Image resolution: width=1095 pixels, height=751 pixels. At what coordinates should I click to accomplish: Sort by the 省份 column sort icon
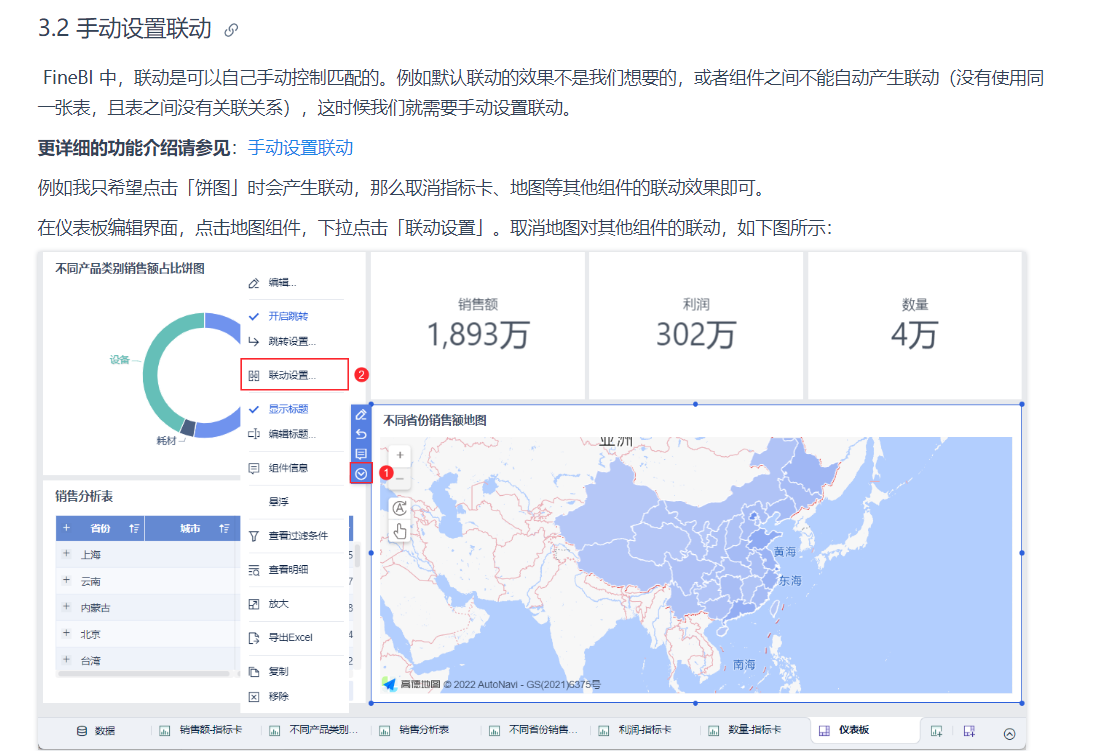(x=133, y=529)
